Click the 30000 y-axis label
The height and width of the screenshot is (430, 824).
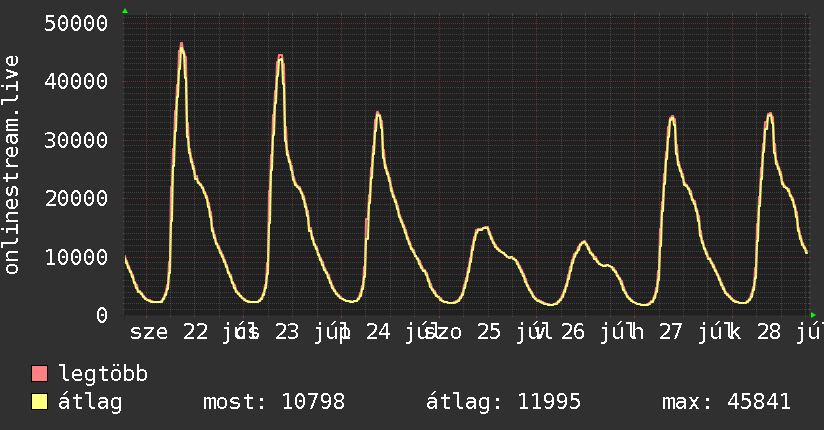[x=76, y=140]
